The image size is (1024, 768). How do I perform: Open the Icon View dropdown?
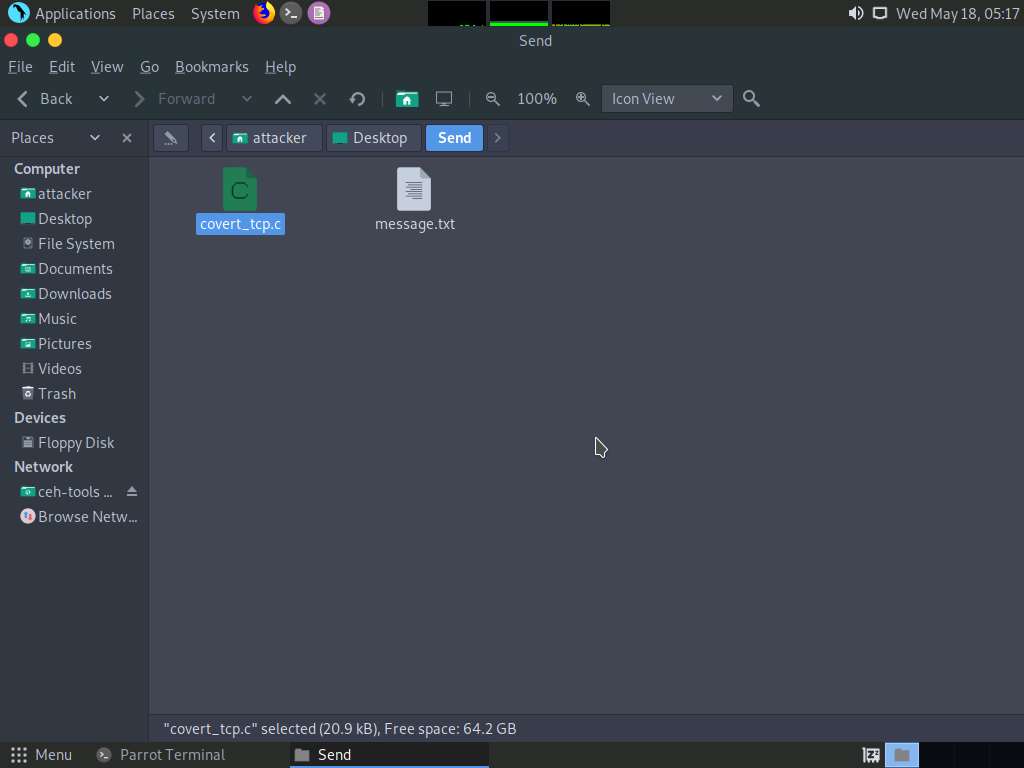pos(666,99)
